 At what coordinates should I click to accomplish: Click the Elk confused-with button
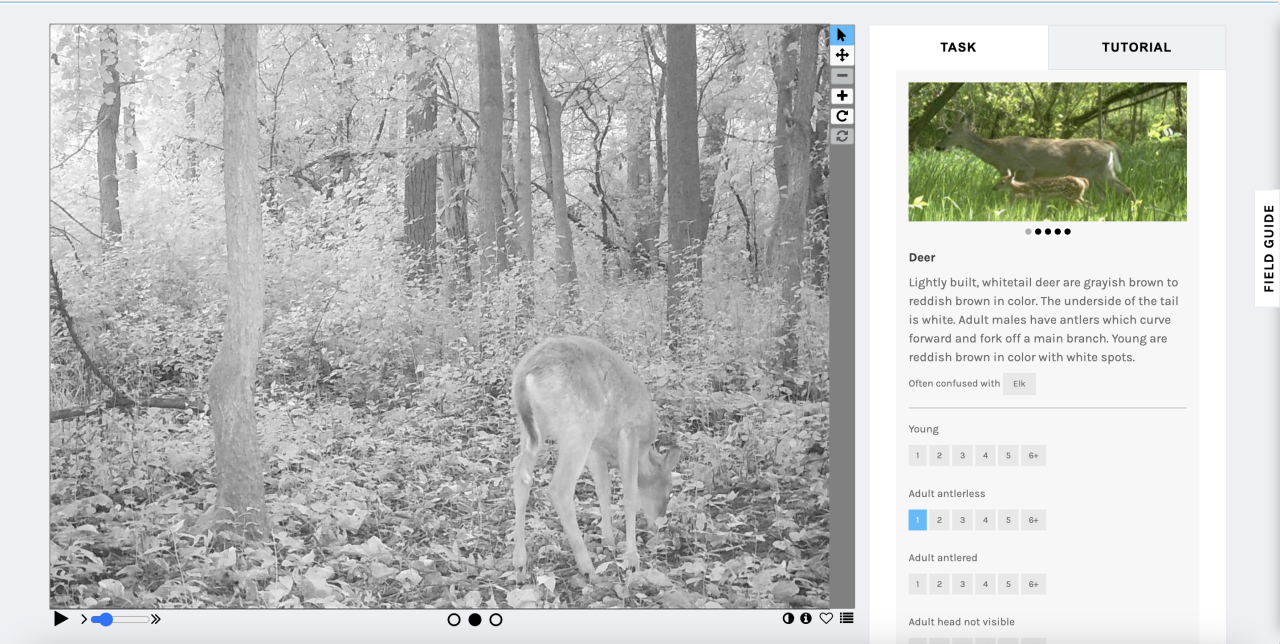[1020, 384]
